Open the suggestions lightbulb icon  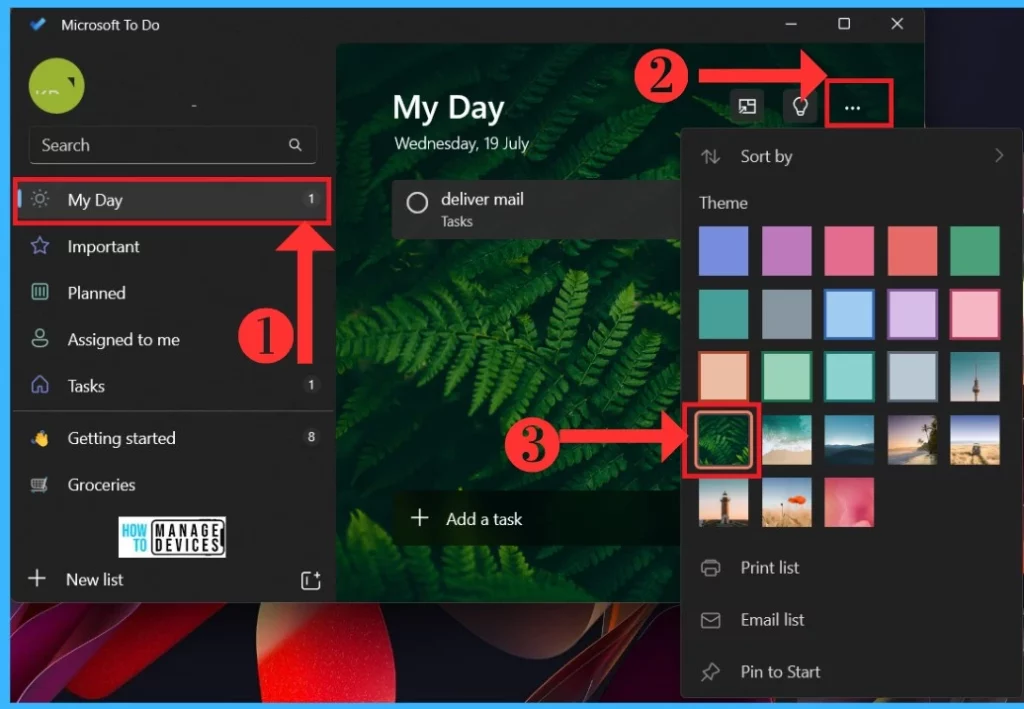tap(800, 106)
